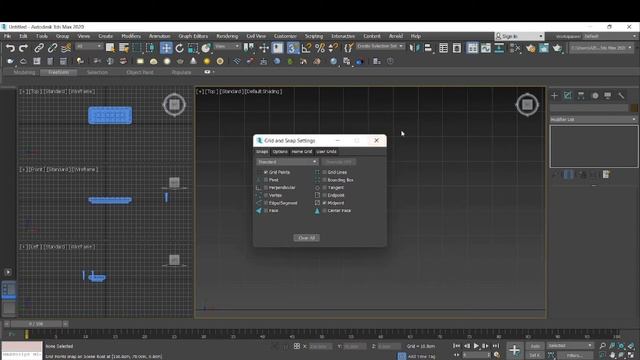Switch to the User Grids tab
640x360 pixels.
327,152
